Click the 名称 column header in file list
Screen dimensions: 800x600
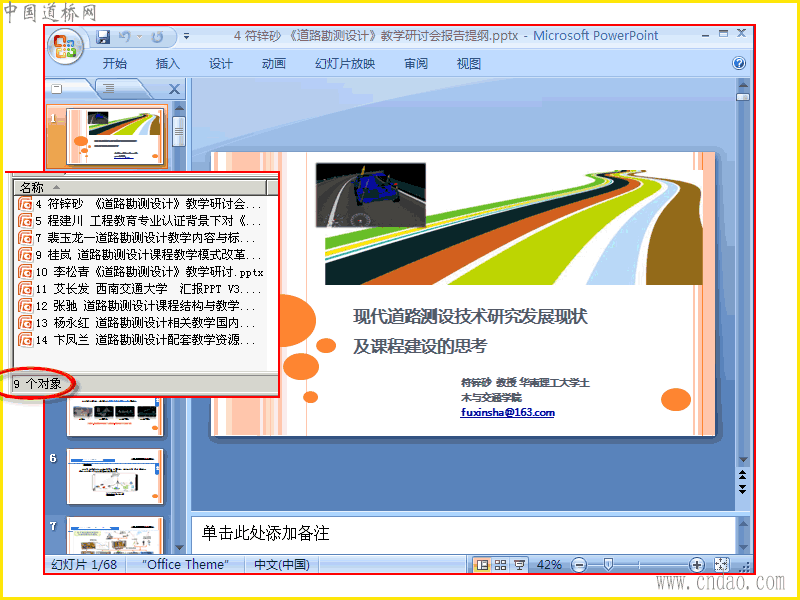click(140, 187)
